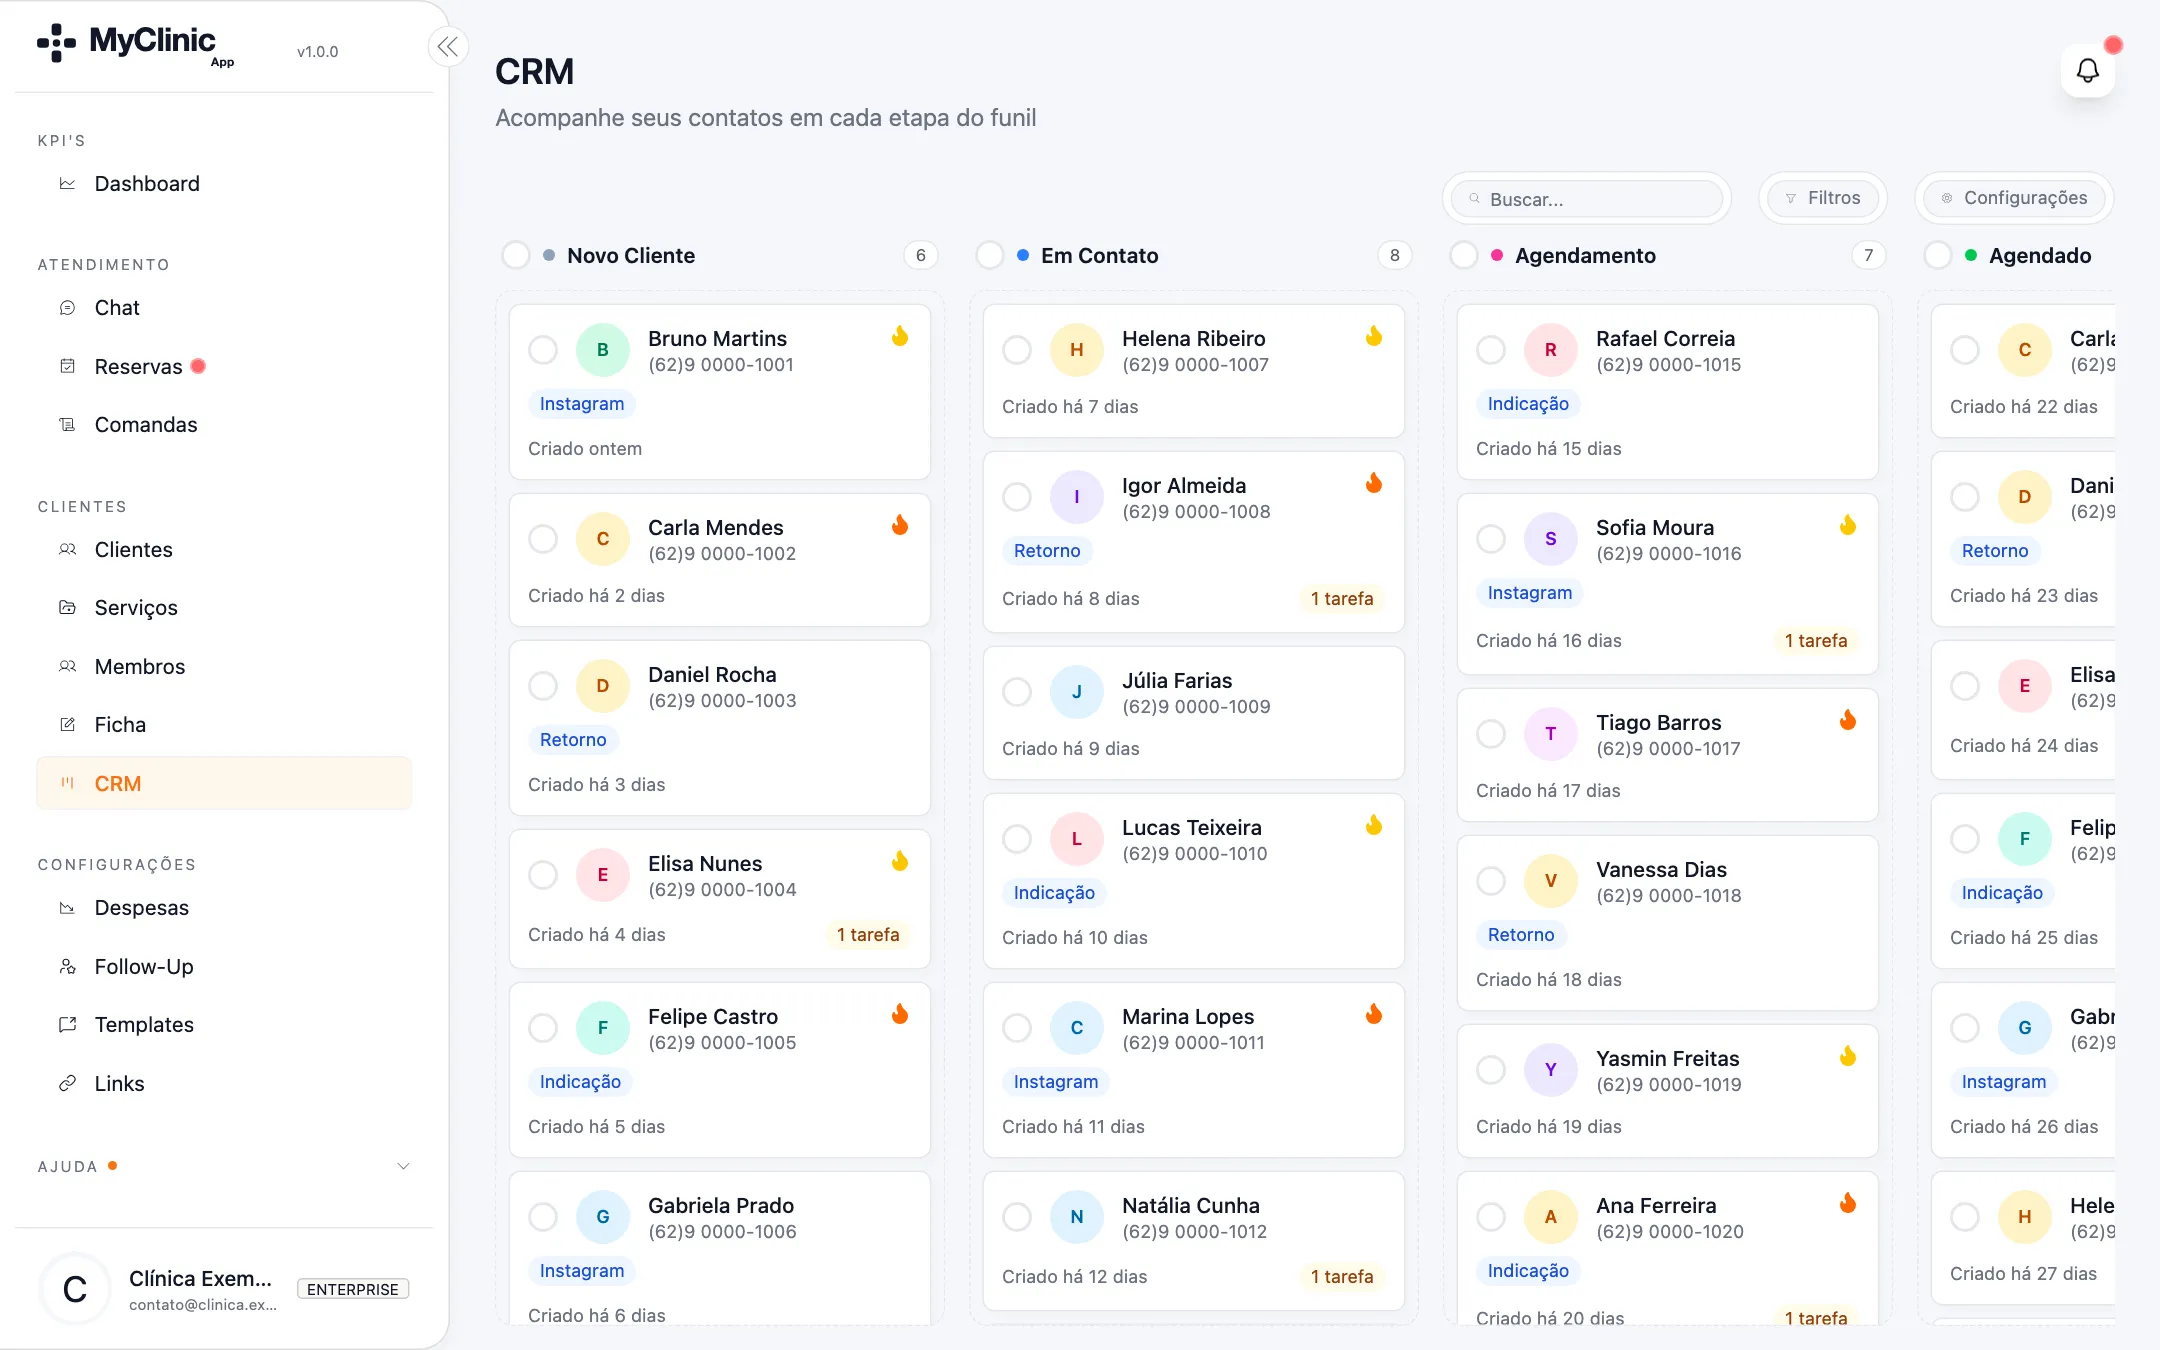Click the flame icon on Lucas Teixeira card
The image size is (2160, 1350).
[1374, 825]
